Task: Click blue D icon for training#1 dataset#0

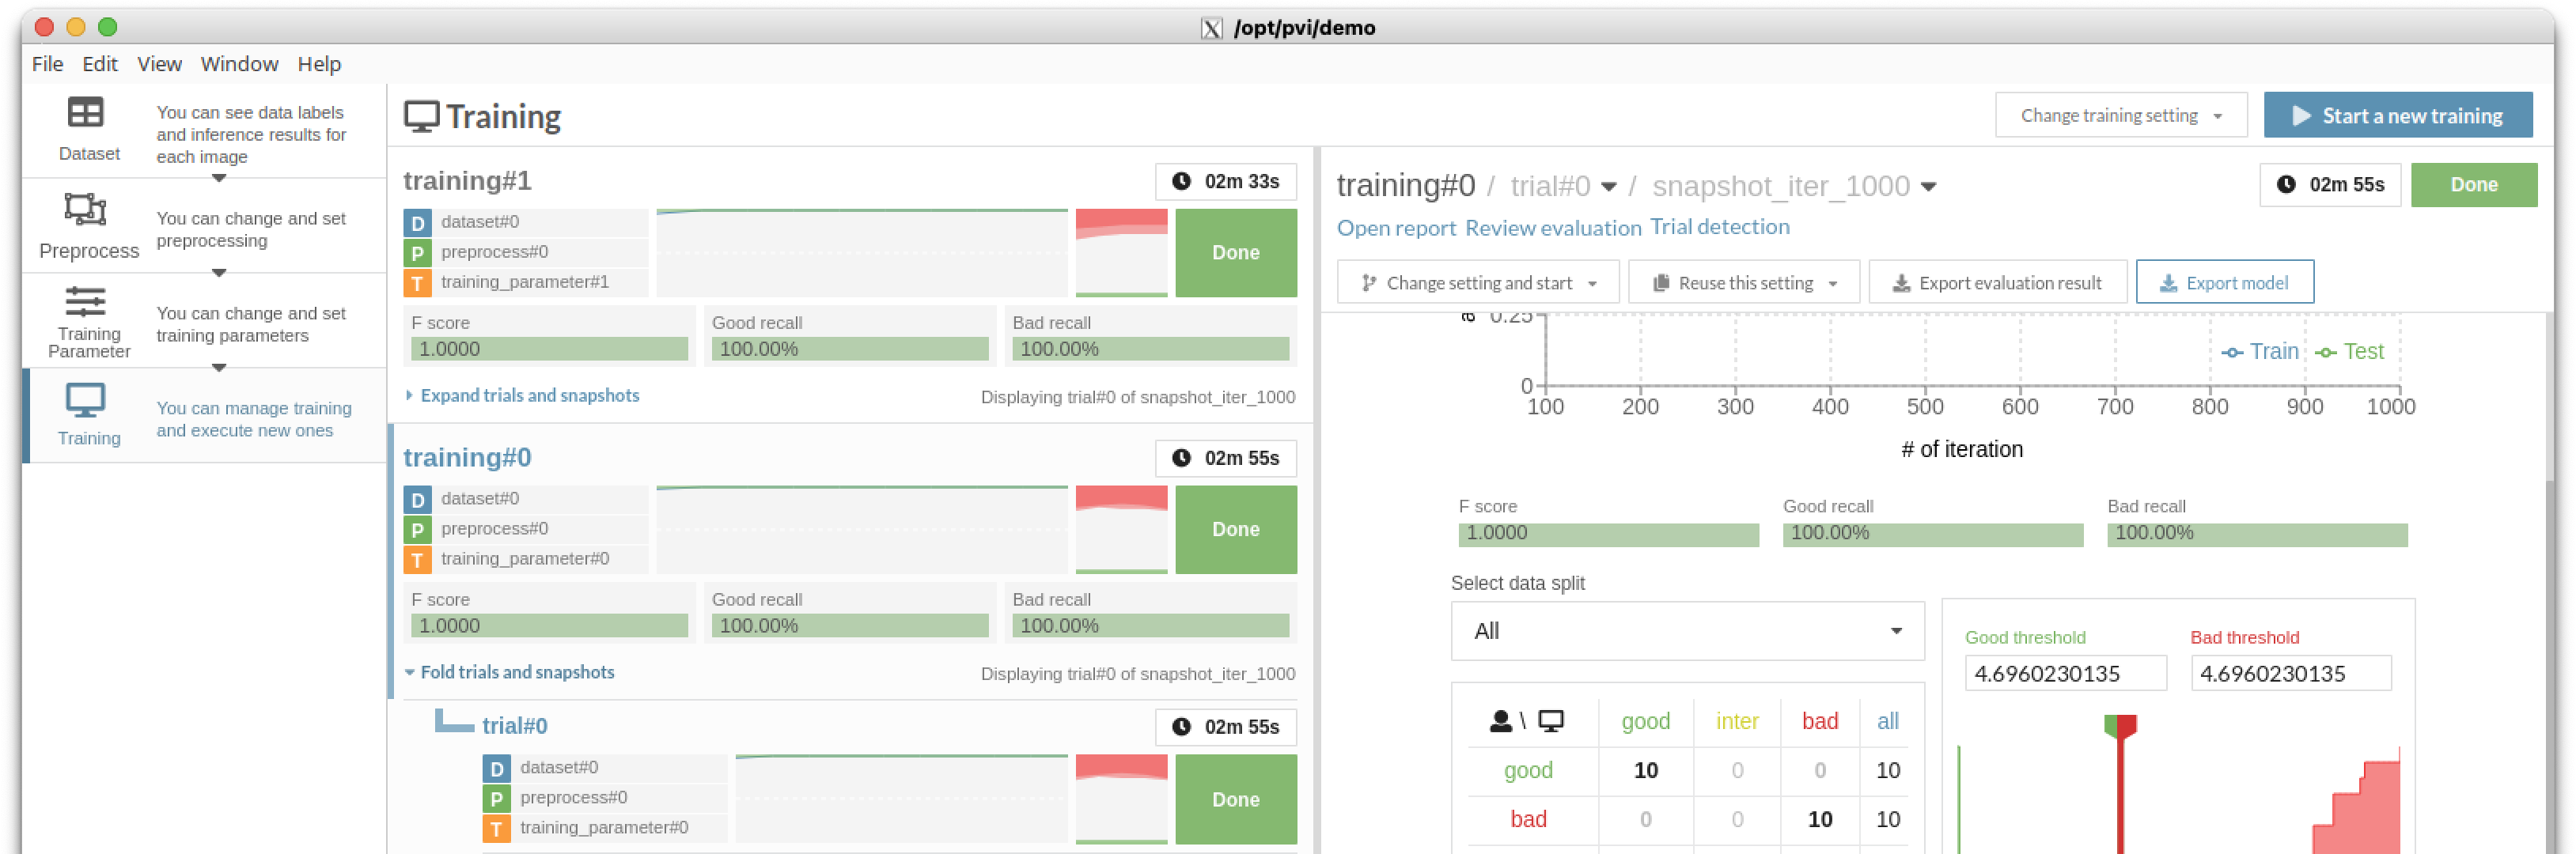Action: 417,223
